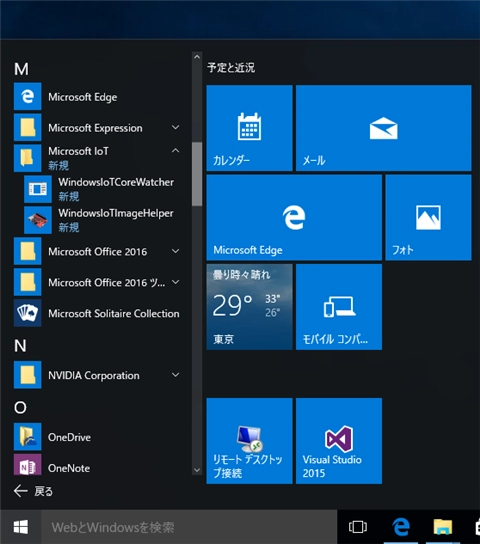The height and width of the screenshot is (544, 480).
Task: Select the NVIDIA Corporation label
Action: click(x=94, y=375)
